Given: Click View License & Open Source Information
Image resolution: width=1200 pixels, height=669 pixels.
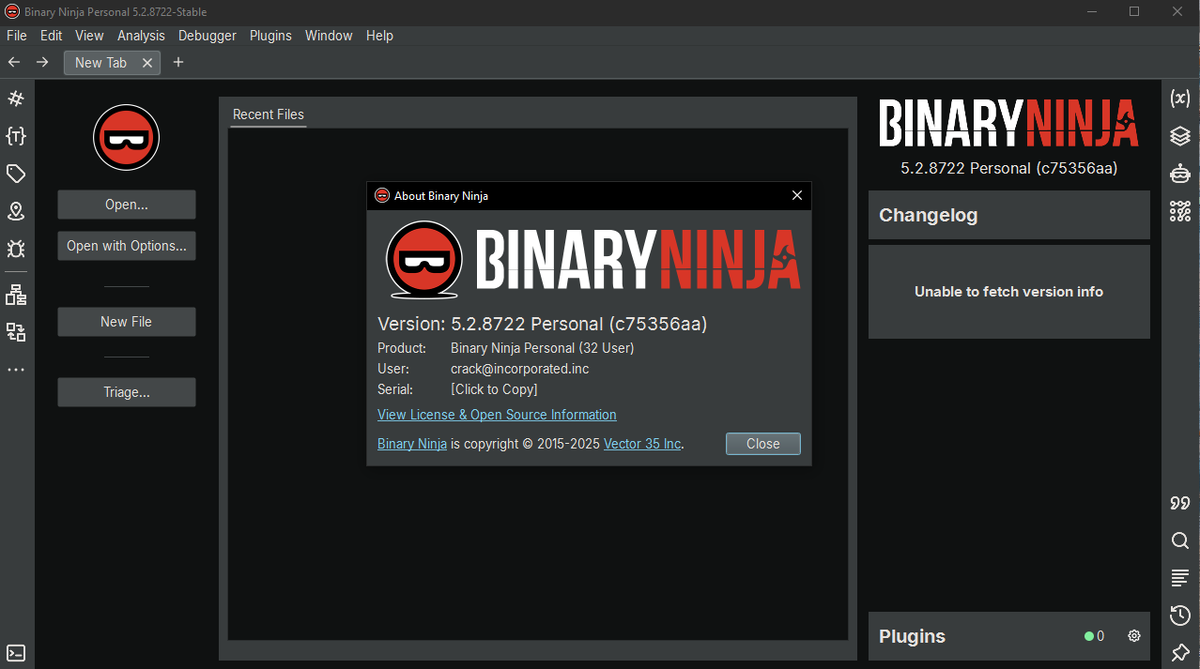Looking at the screenshot, I should pos(496,414).
